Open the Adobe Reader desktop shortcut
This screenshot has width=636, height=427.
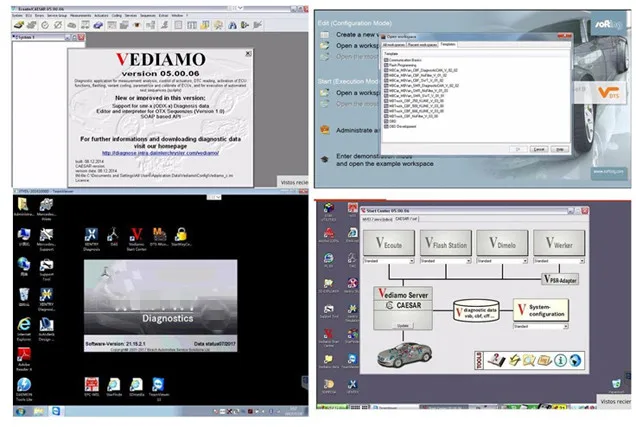coord(24,359)
